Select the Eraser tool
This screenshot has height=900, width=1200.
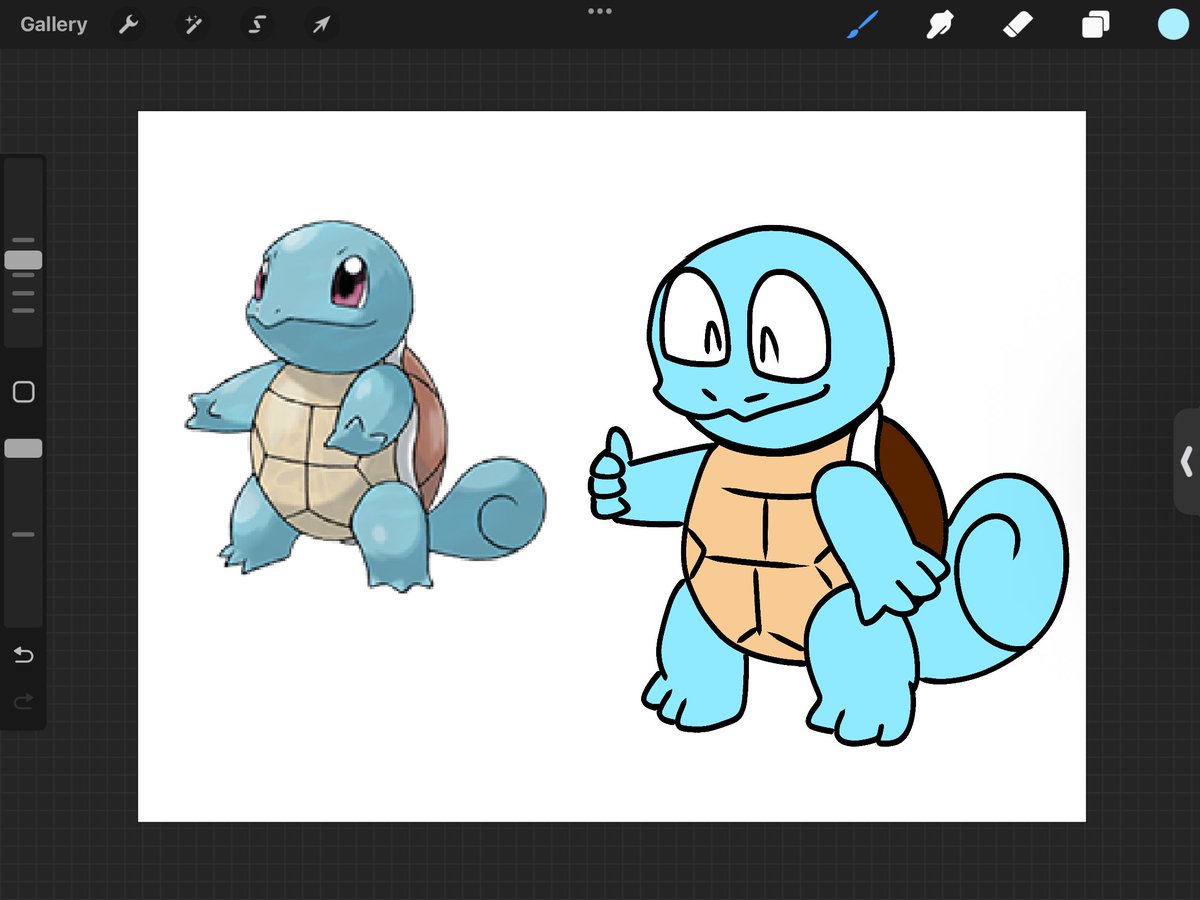coord(1017,24)
